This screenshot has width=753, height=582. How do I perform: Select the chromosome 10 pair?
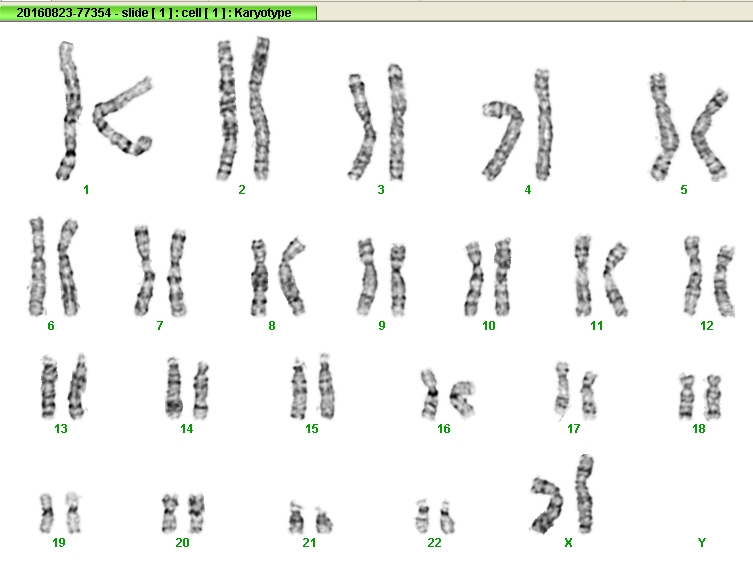click(488, 278)
